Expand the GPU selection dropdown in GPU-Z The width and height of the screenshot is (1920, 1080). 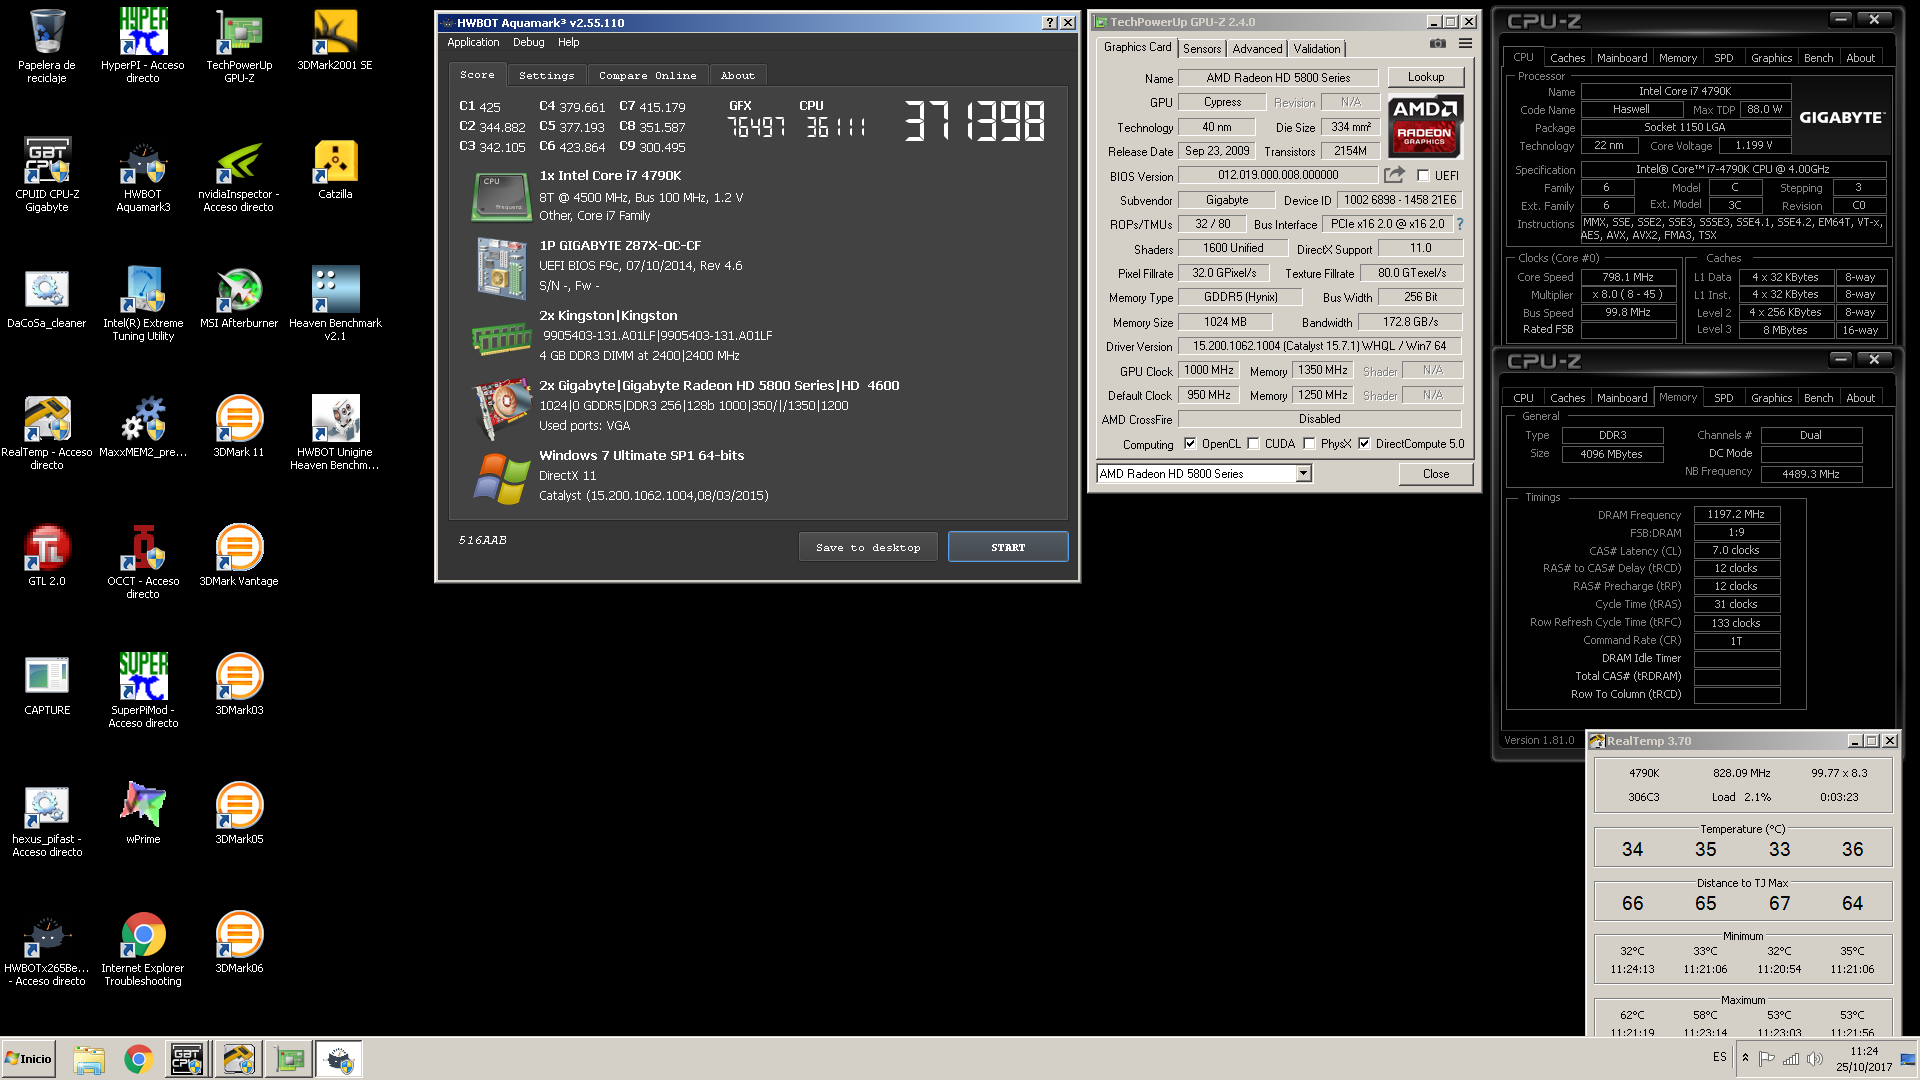1303,474
